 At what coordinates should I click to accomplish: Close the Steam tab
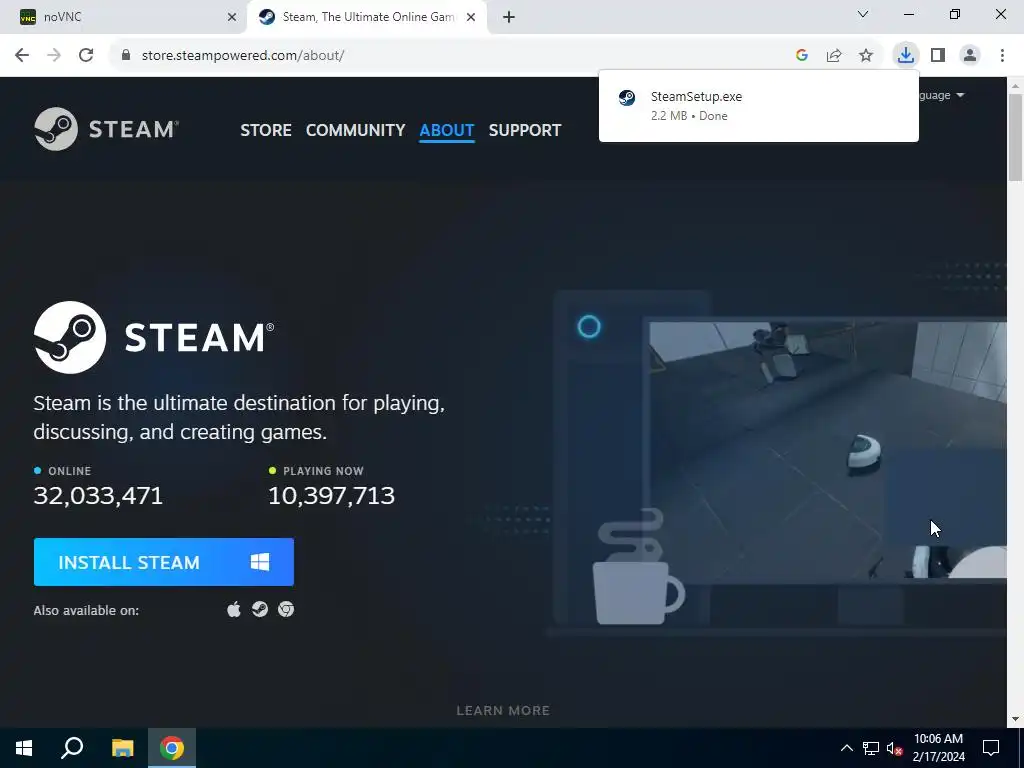(471, 17)
